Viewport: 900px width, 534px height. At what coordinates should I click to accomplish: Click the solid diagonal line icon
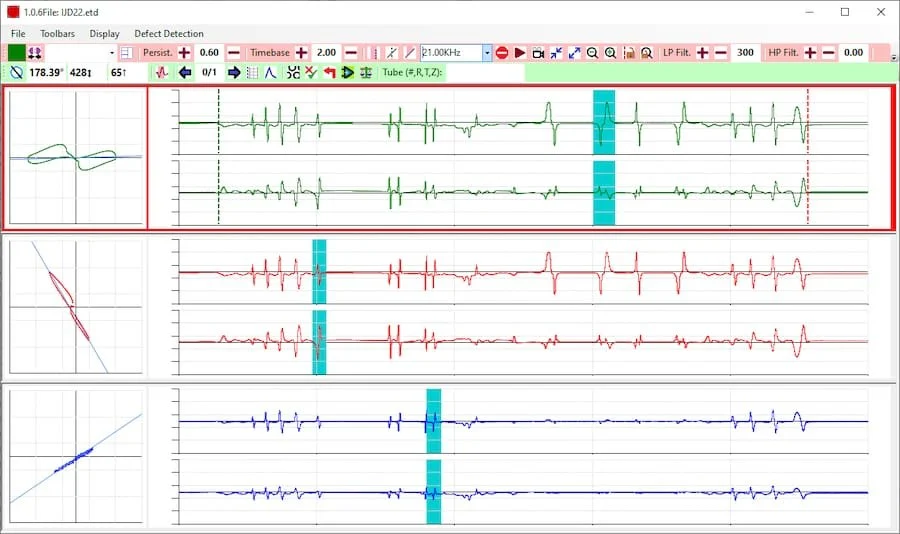410,53
